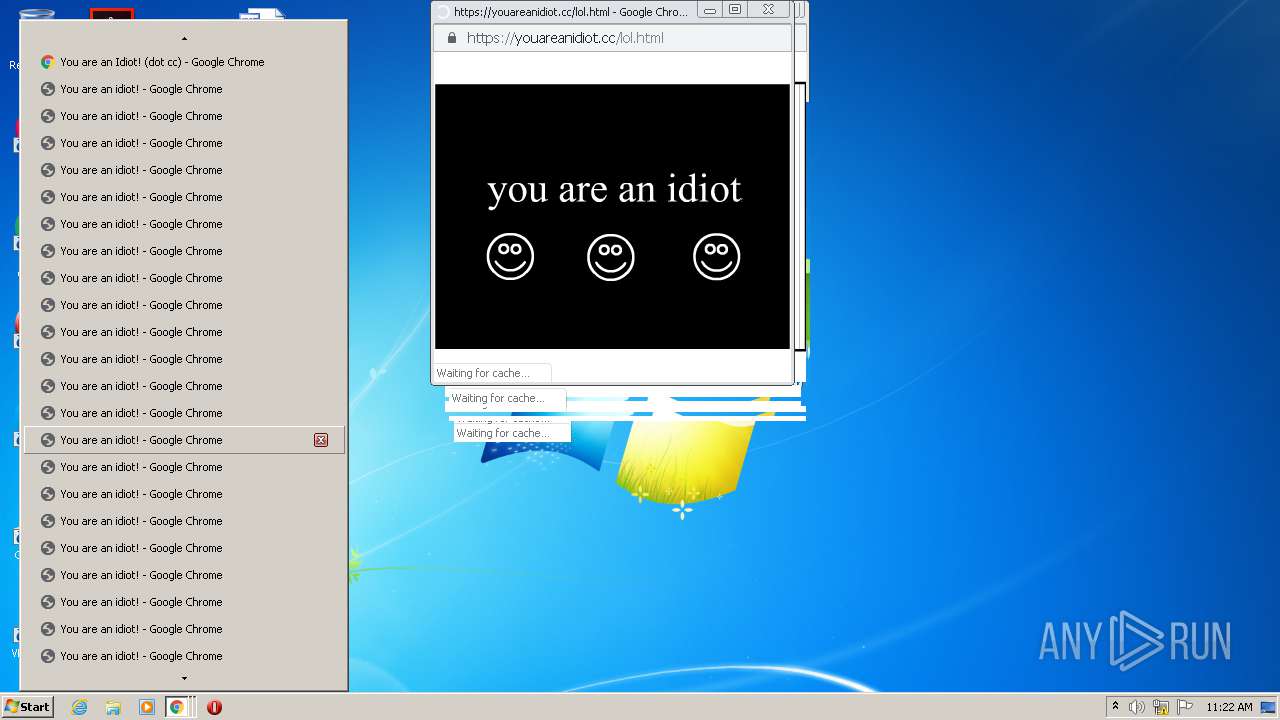
Task: Launch Internet Explorer from the taskbar
Action: point(80,707)
